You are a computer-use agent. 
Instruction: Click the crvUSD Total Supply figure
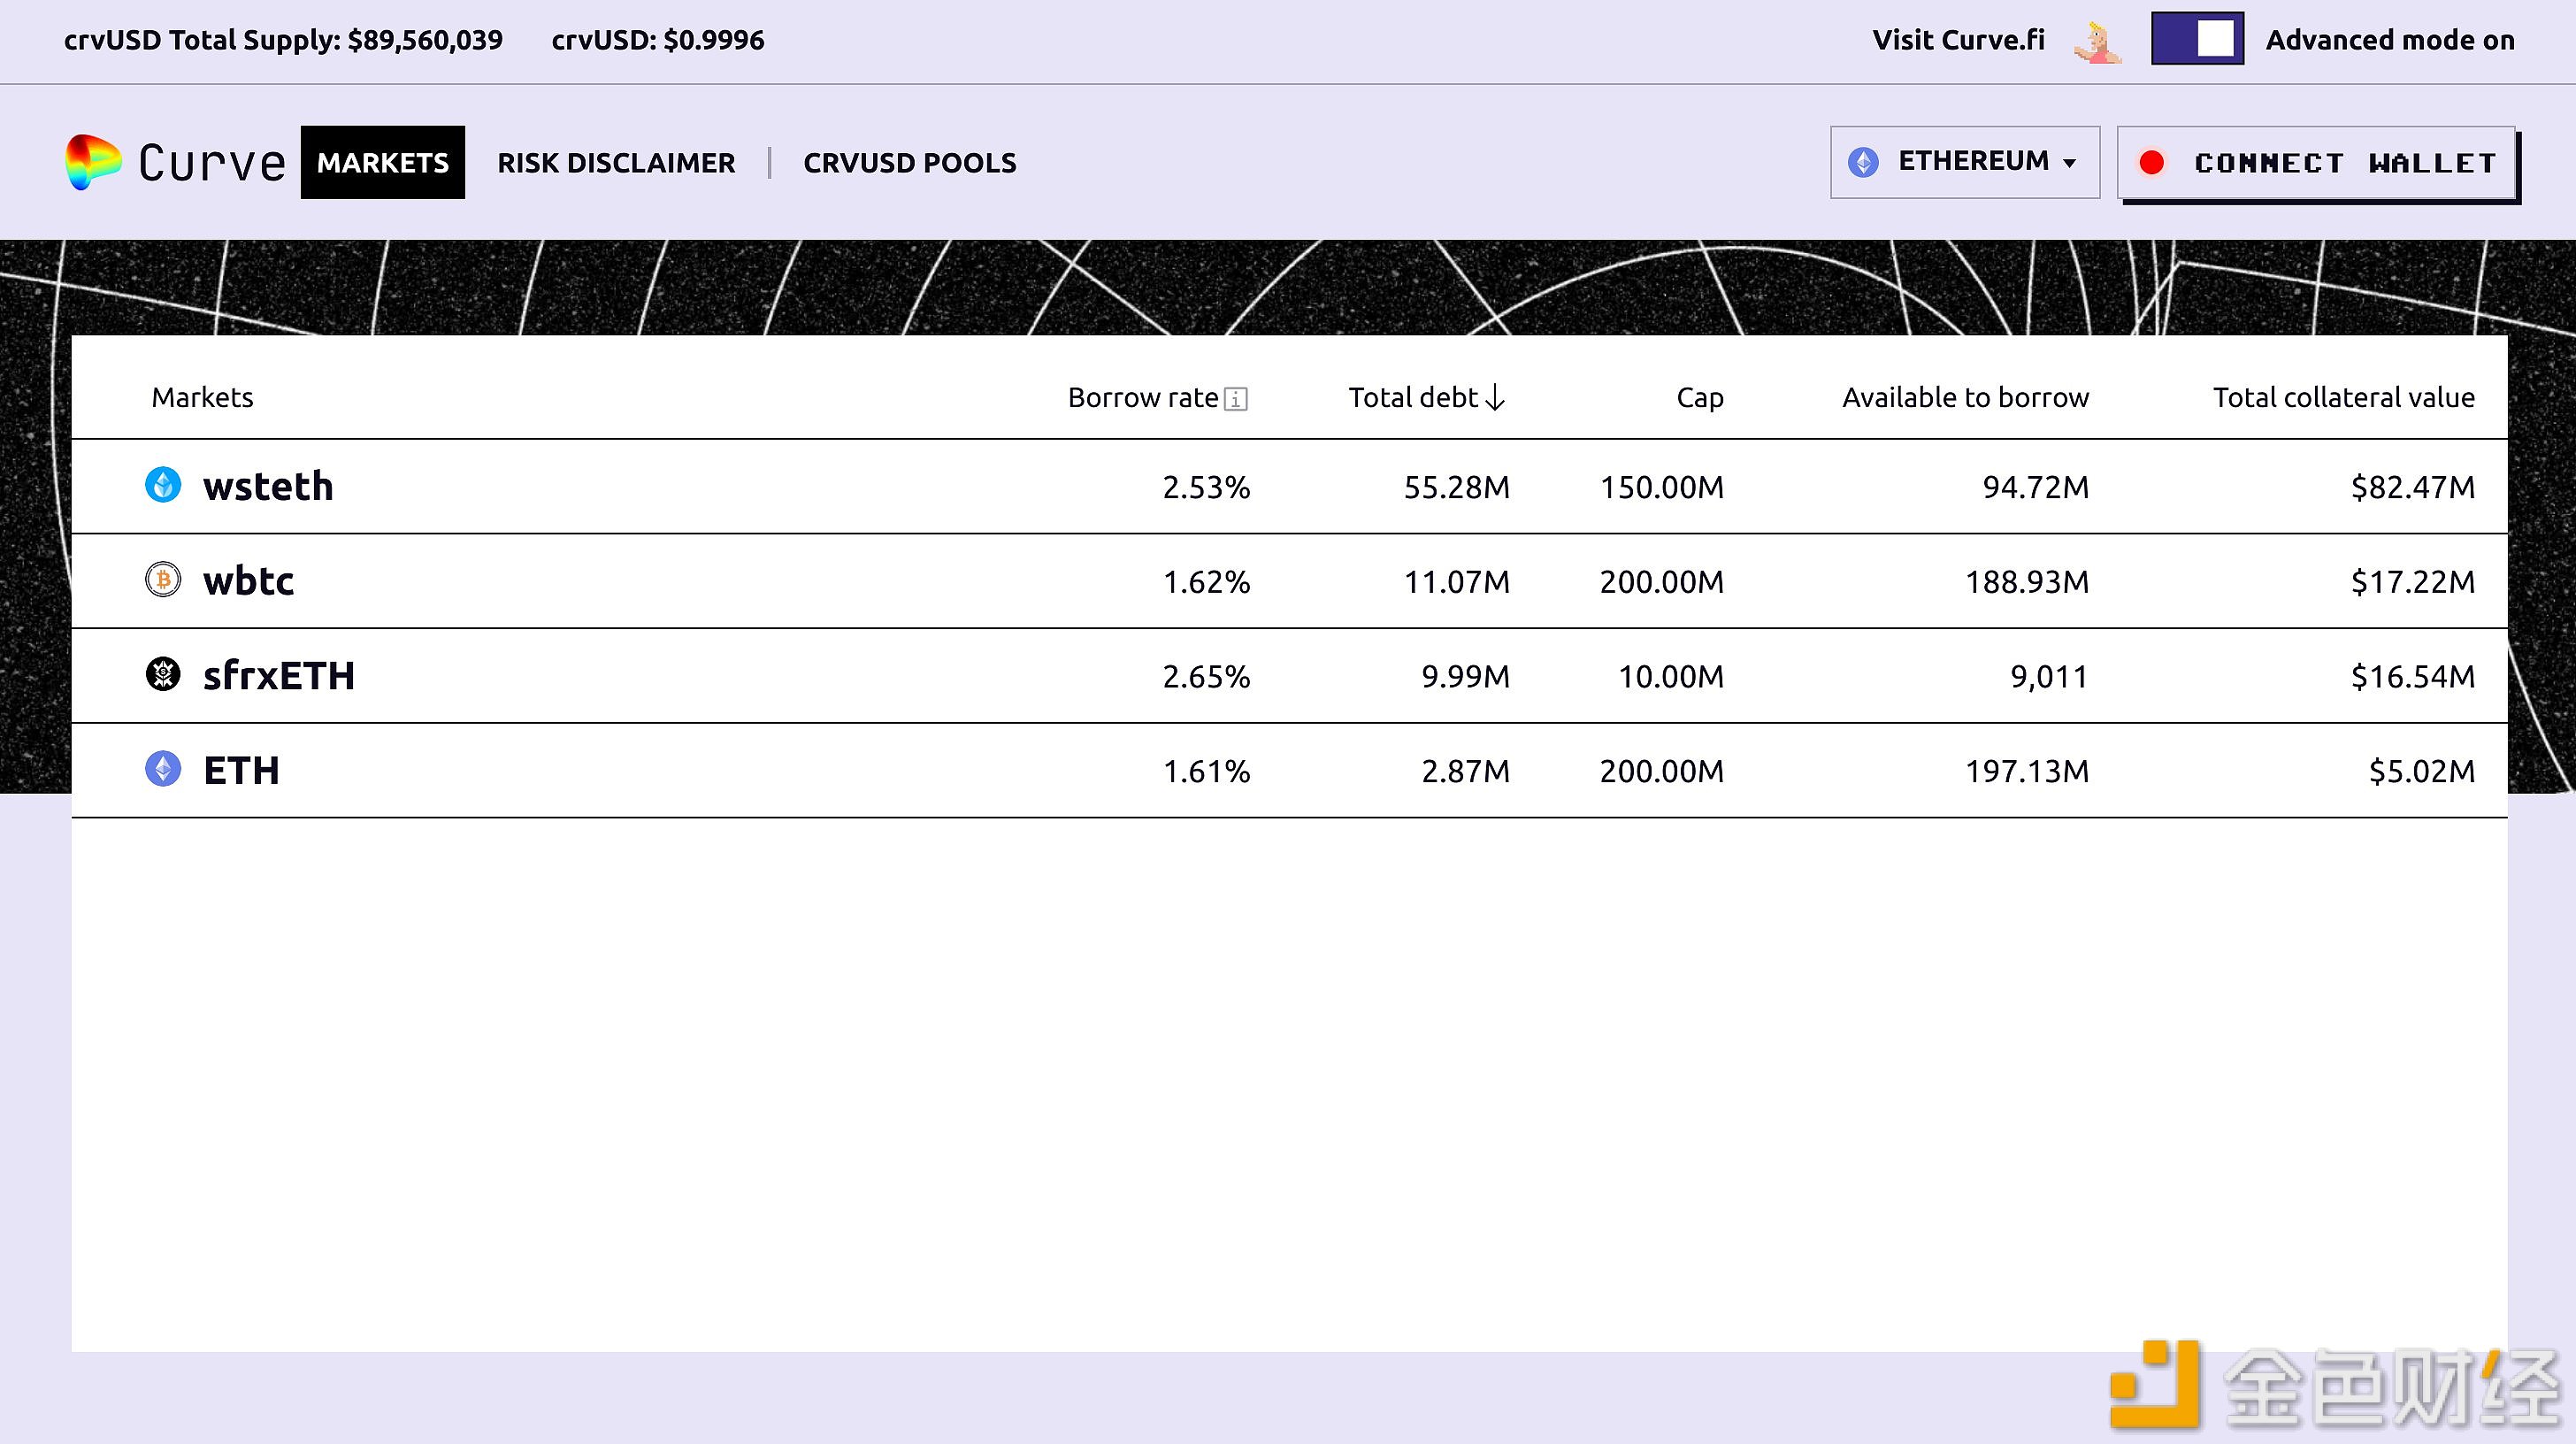click(x=283, y=40)
